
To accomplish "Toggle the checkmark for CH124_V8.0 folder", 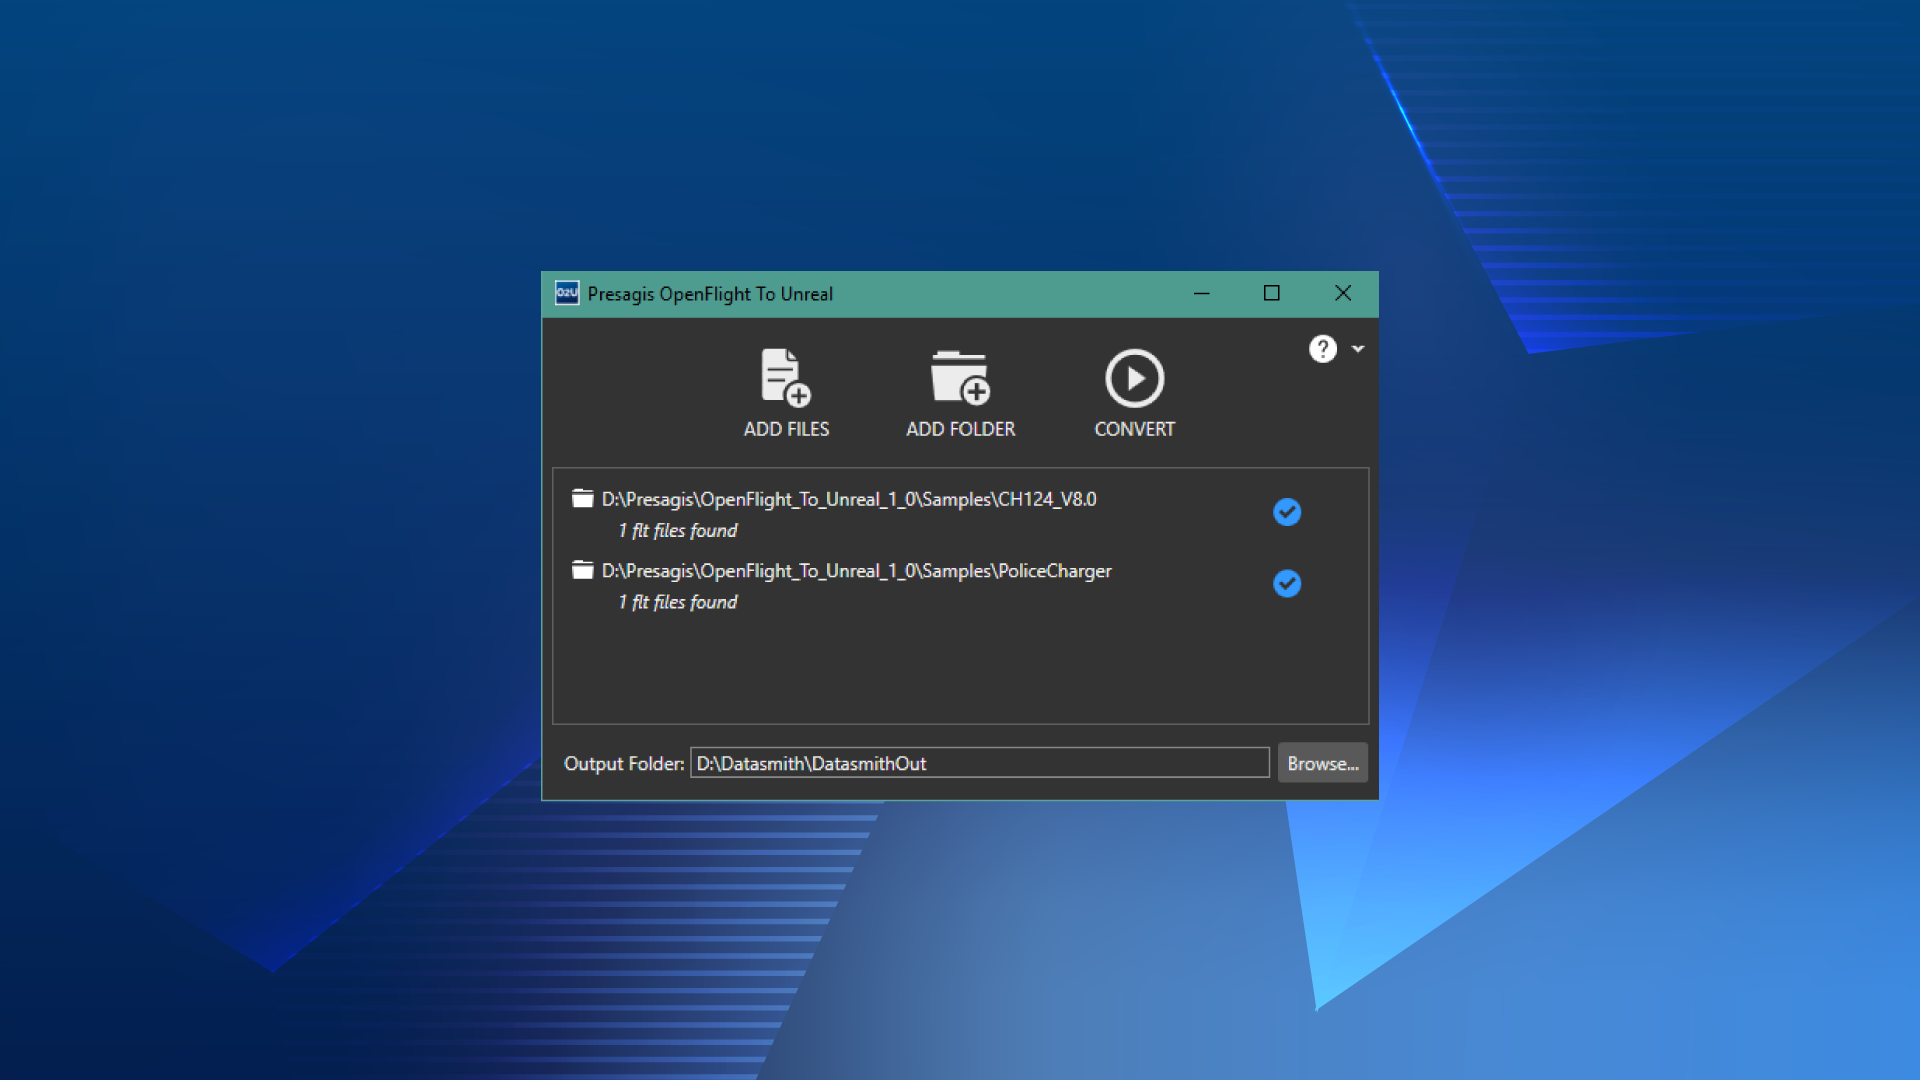I will click(x=1287, y=512).
